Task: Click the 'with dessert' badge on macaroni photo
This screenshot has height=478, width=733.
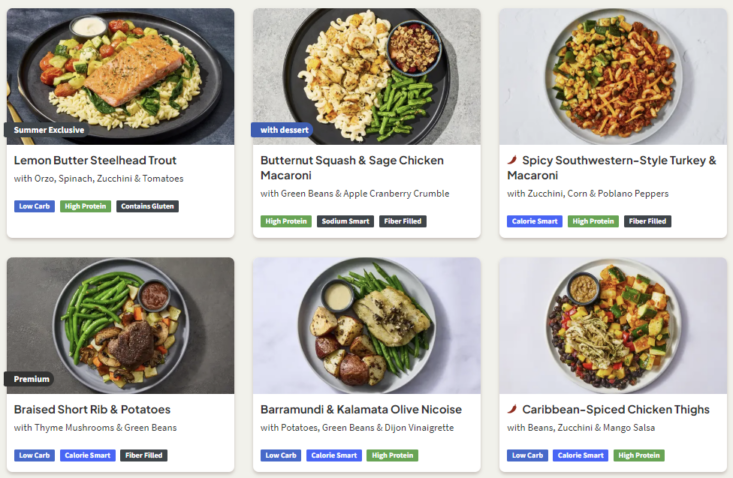Action: 282,130
